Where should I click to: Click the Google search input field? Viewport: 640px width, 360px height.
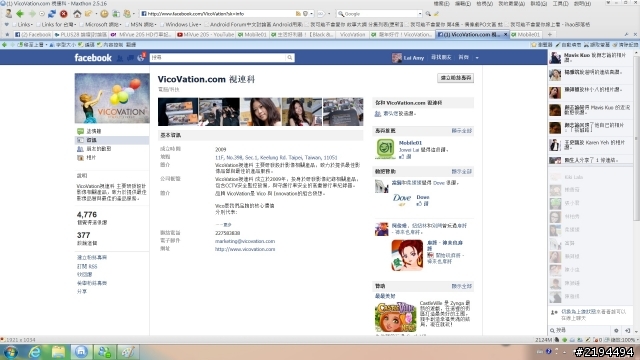coord(380,14)
